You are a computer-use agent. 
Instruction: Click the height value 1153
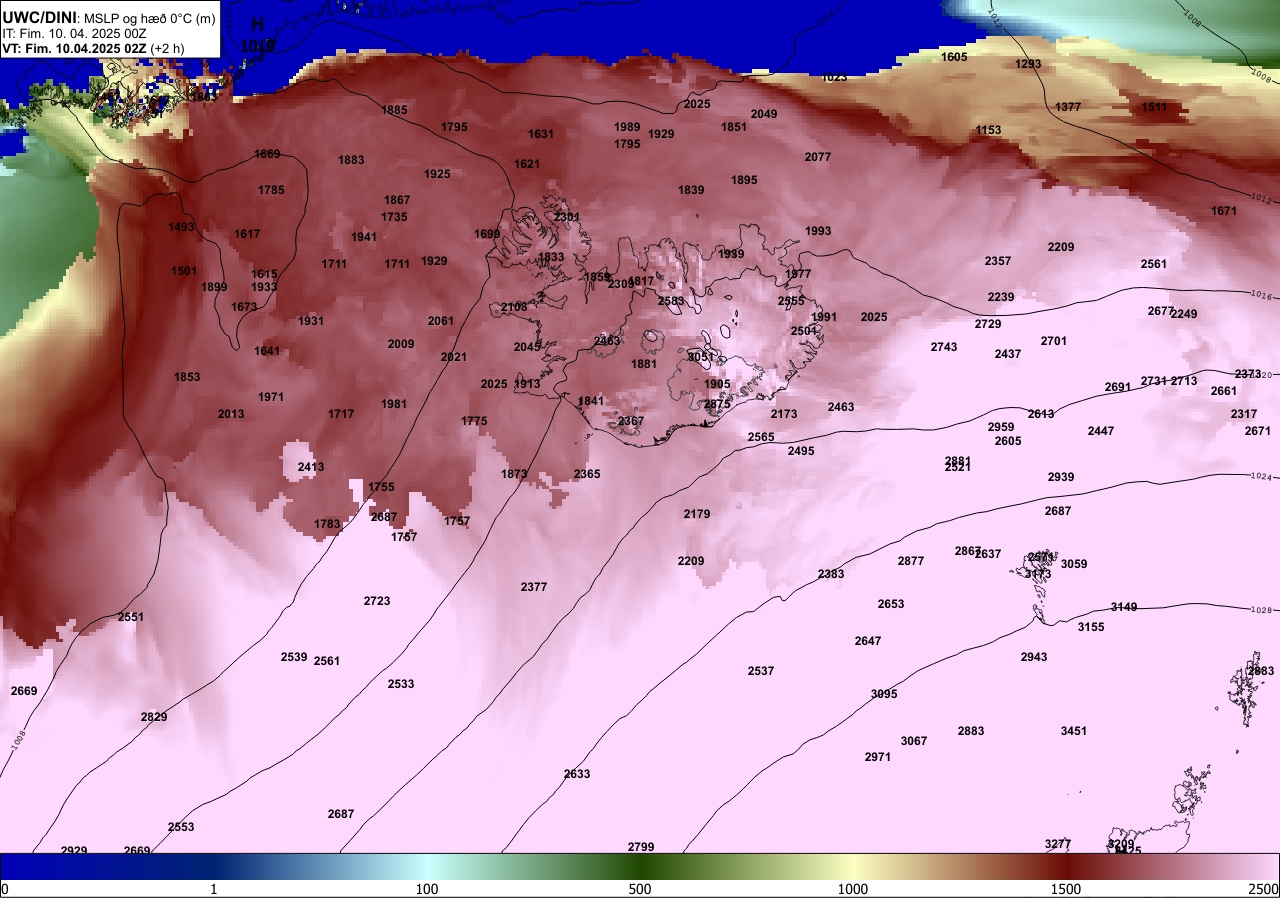[x=989, y=131]
